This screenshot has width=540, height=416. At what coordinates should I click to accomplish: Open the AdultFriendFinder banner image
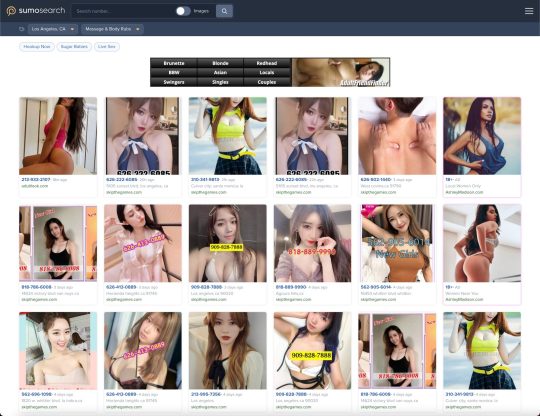tap(341, 72)
